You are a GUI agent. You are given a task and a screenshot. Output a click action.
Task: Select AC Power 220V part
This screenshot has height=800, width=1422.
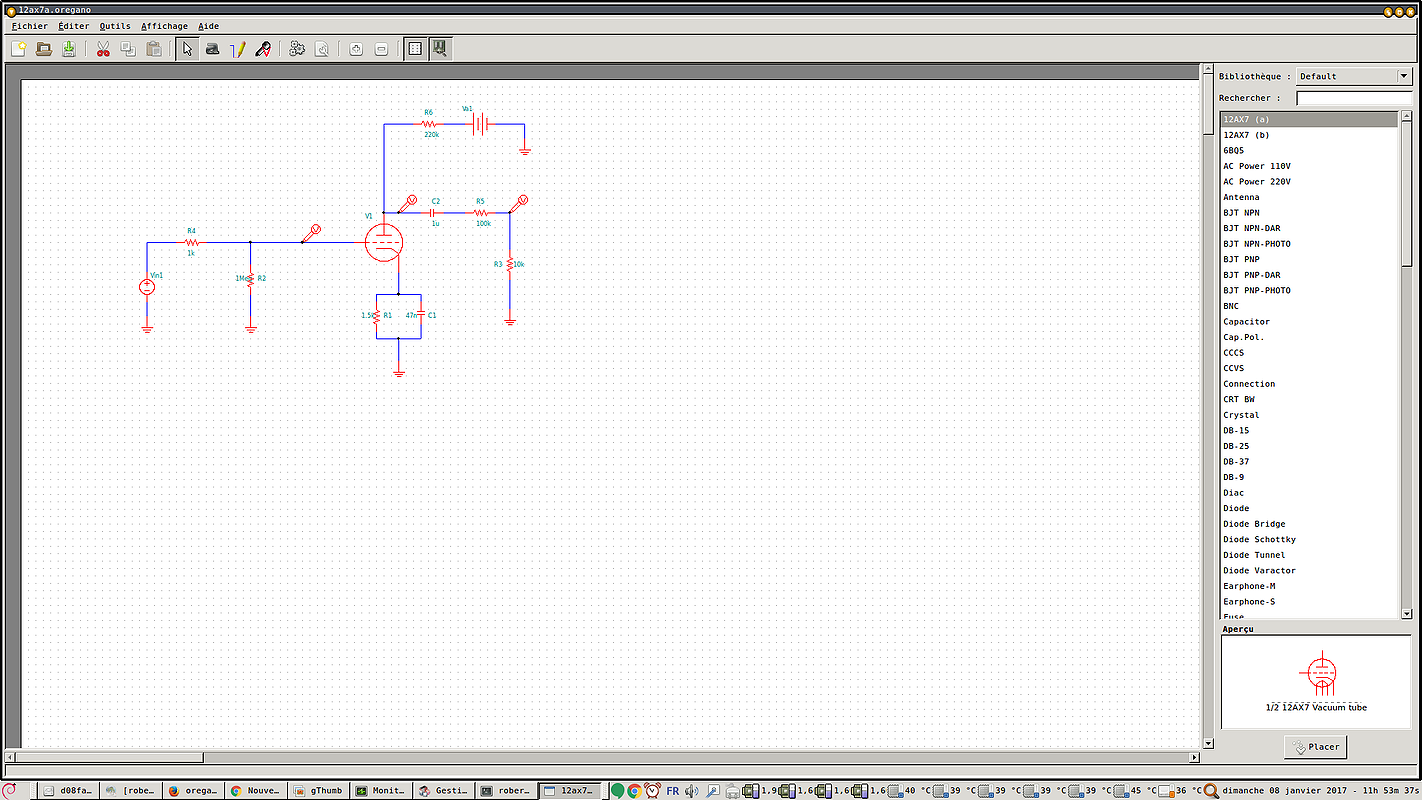pyautogui.click(x=1308, y=182)
